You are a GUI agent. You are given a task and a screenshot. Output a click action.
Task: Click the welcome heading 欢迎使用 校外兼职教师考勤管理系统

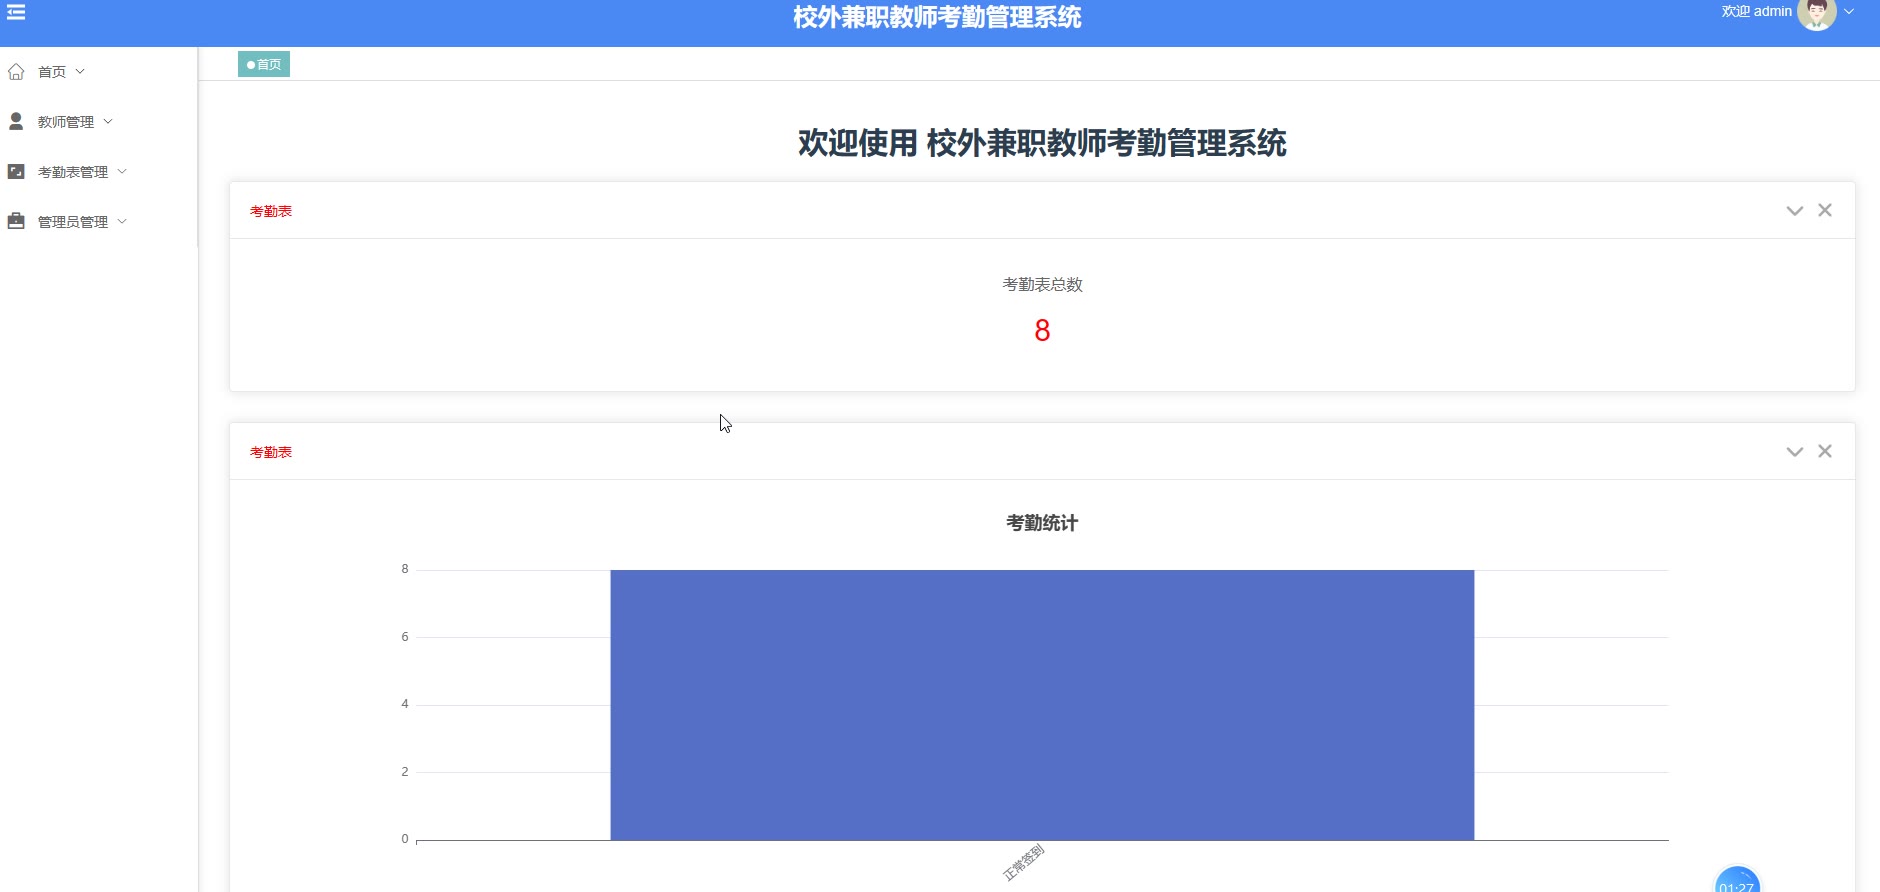click(x=1042, y=143)
